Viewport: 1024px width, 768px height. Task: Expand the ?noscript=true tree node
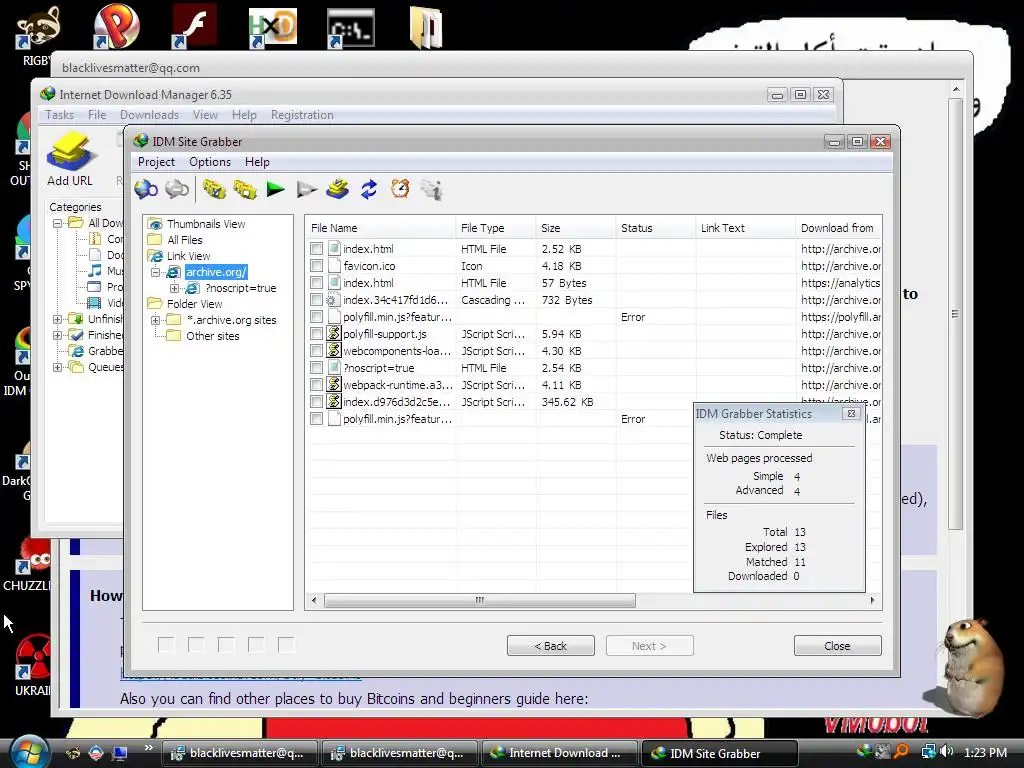(x=174, y=288)
